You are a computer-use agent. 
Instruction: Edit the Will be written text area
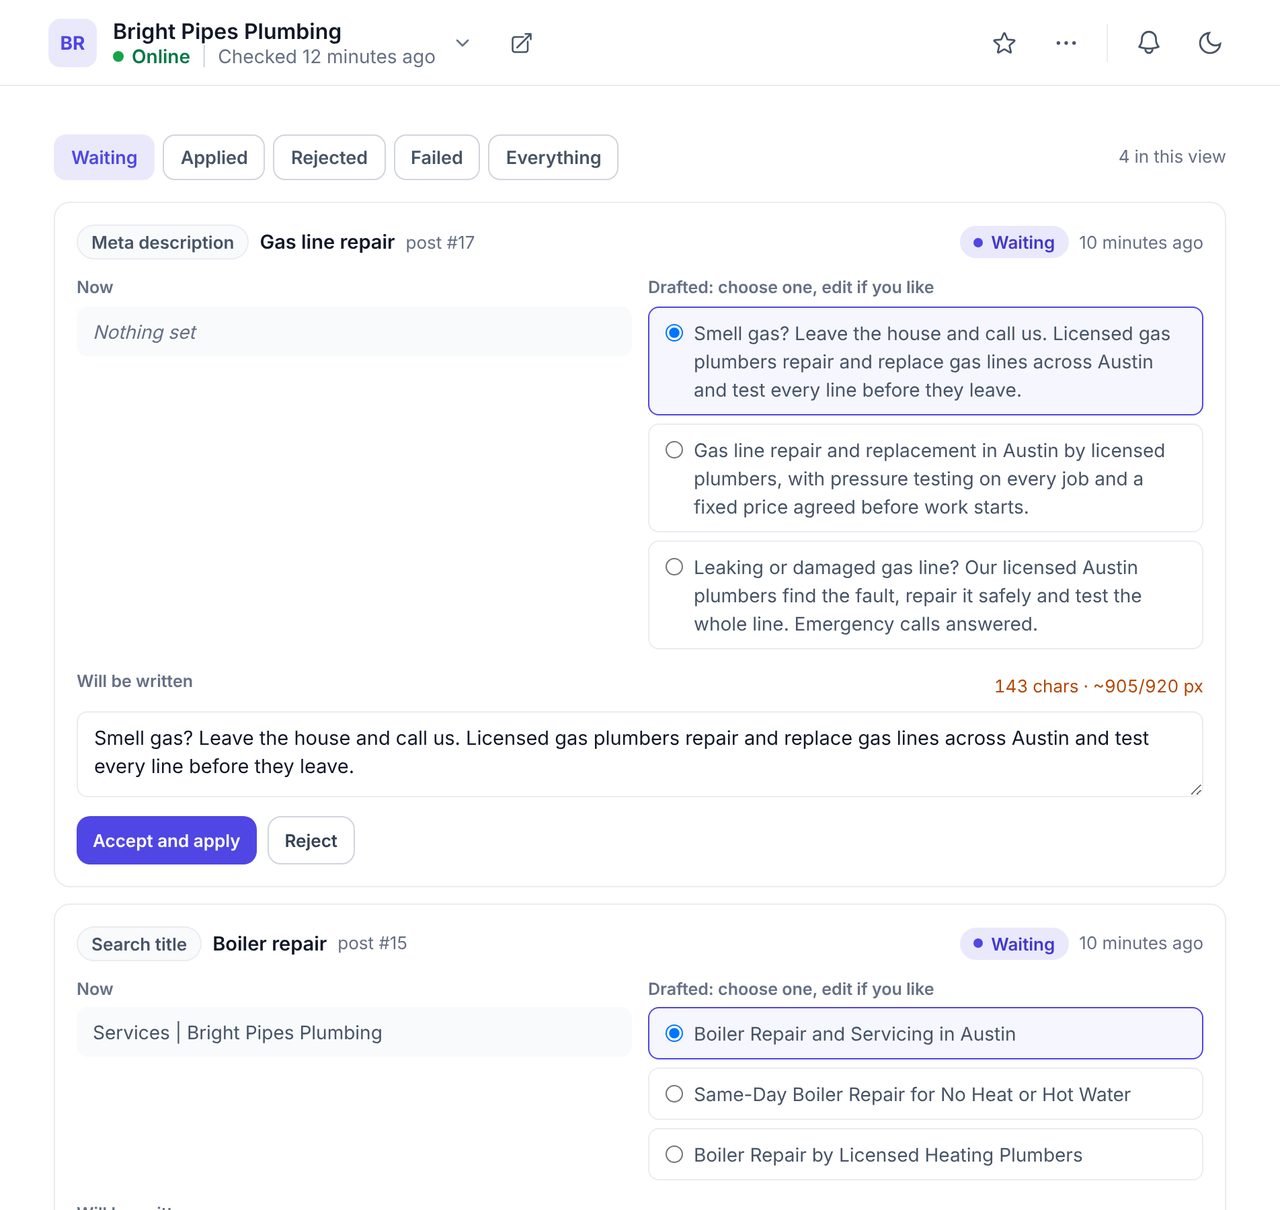point(640,754)
